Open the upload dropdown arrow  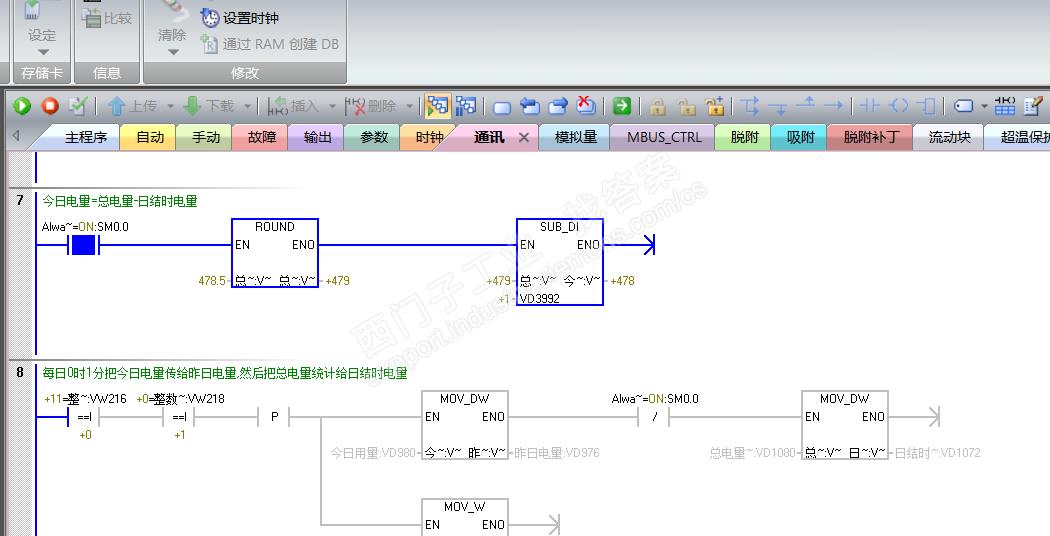tap(170, 106)
